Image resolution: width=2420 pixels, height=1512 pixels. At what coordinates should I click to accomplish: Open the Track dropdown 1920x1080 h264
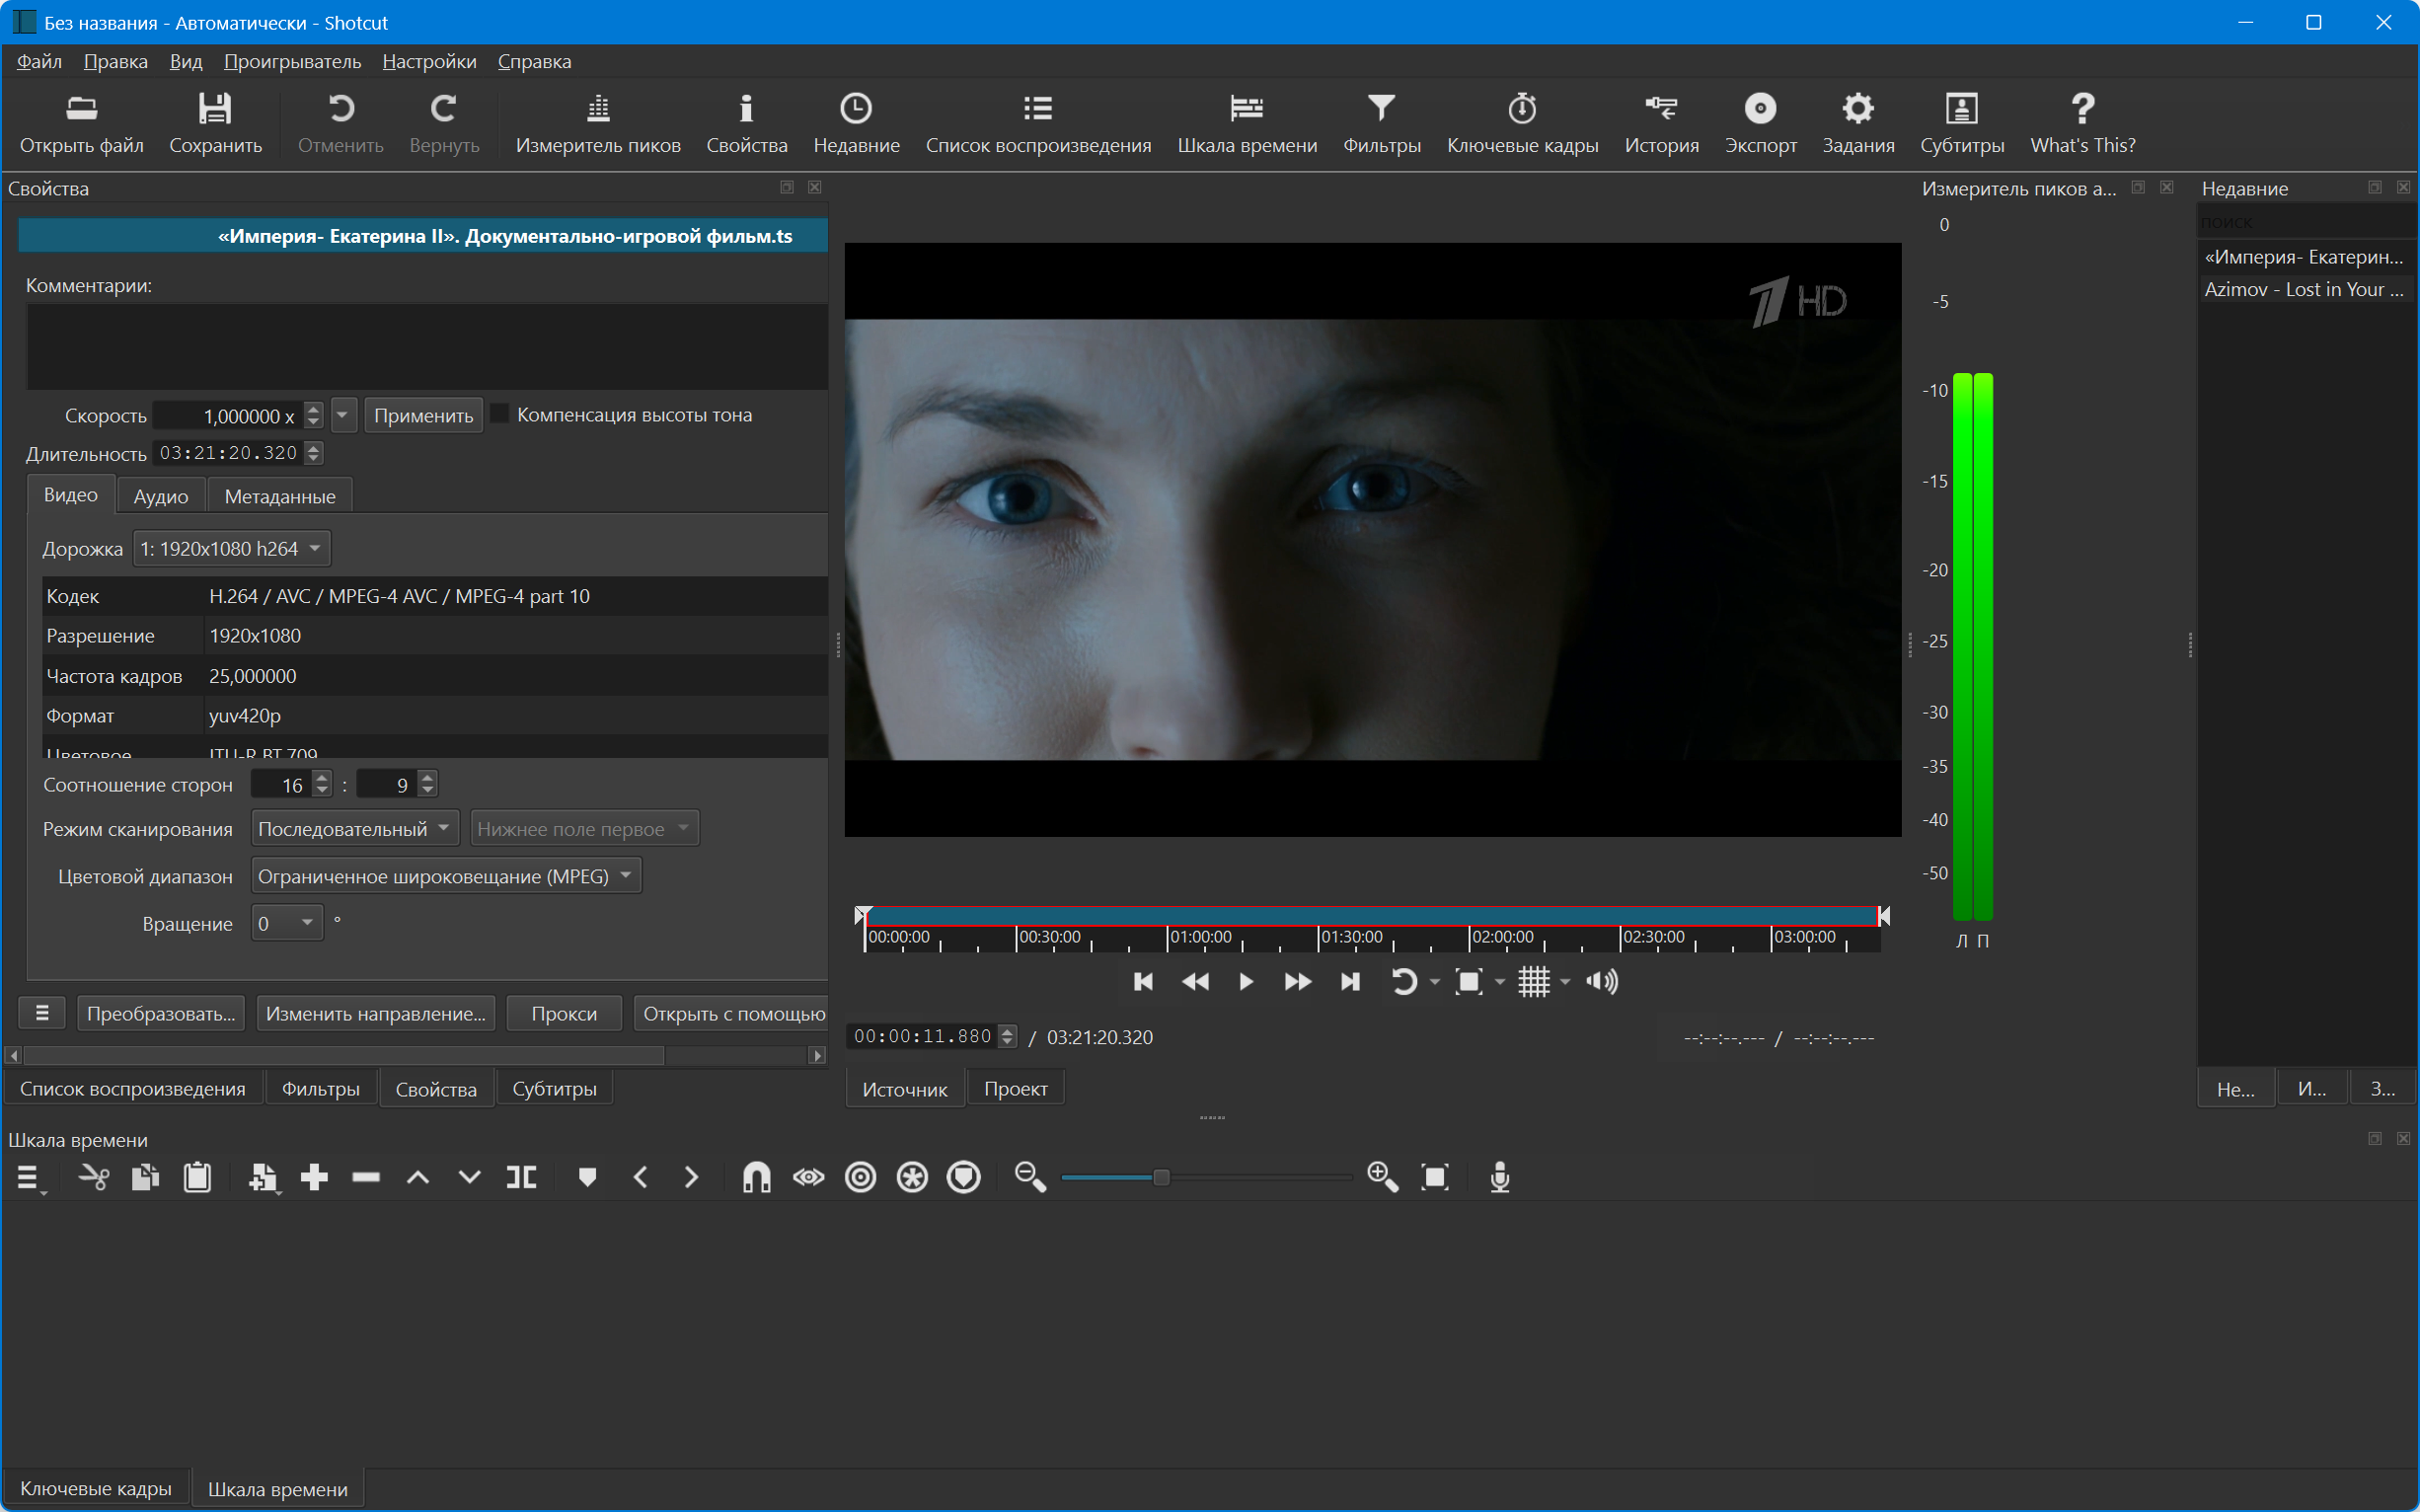point(231,549)
